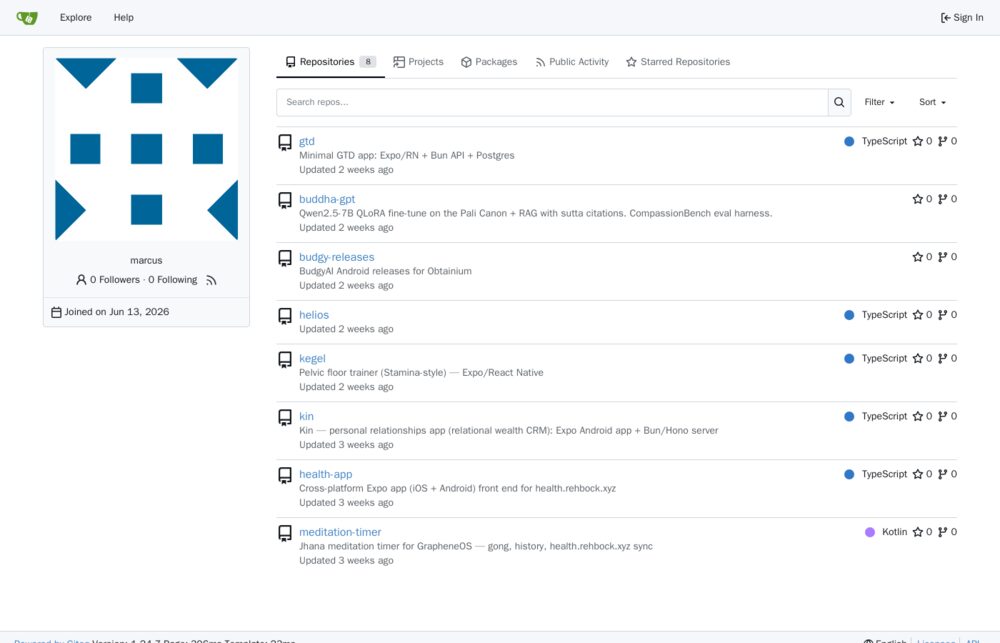Click the username marcus under avatar
The height and width of the screenshot is (643, 1000).
(x=146, y=260)
